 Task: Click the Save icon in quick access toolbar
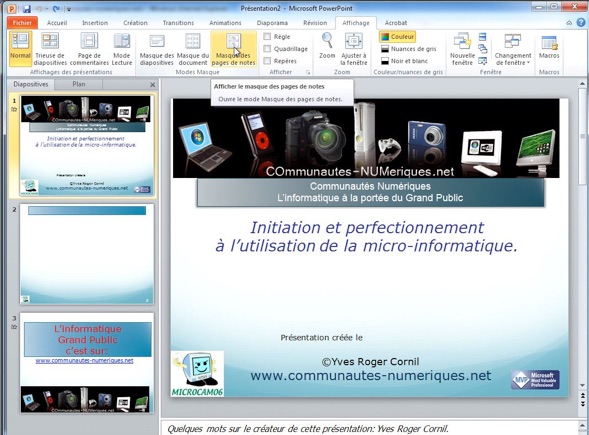pyautogui.click(x=27, y=8)
